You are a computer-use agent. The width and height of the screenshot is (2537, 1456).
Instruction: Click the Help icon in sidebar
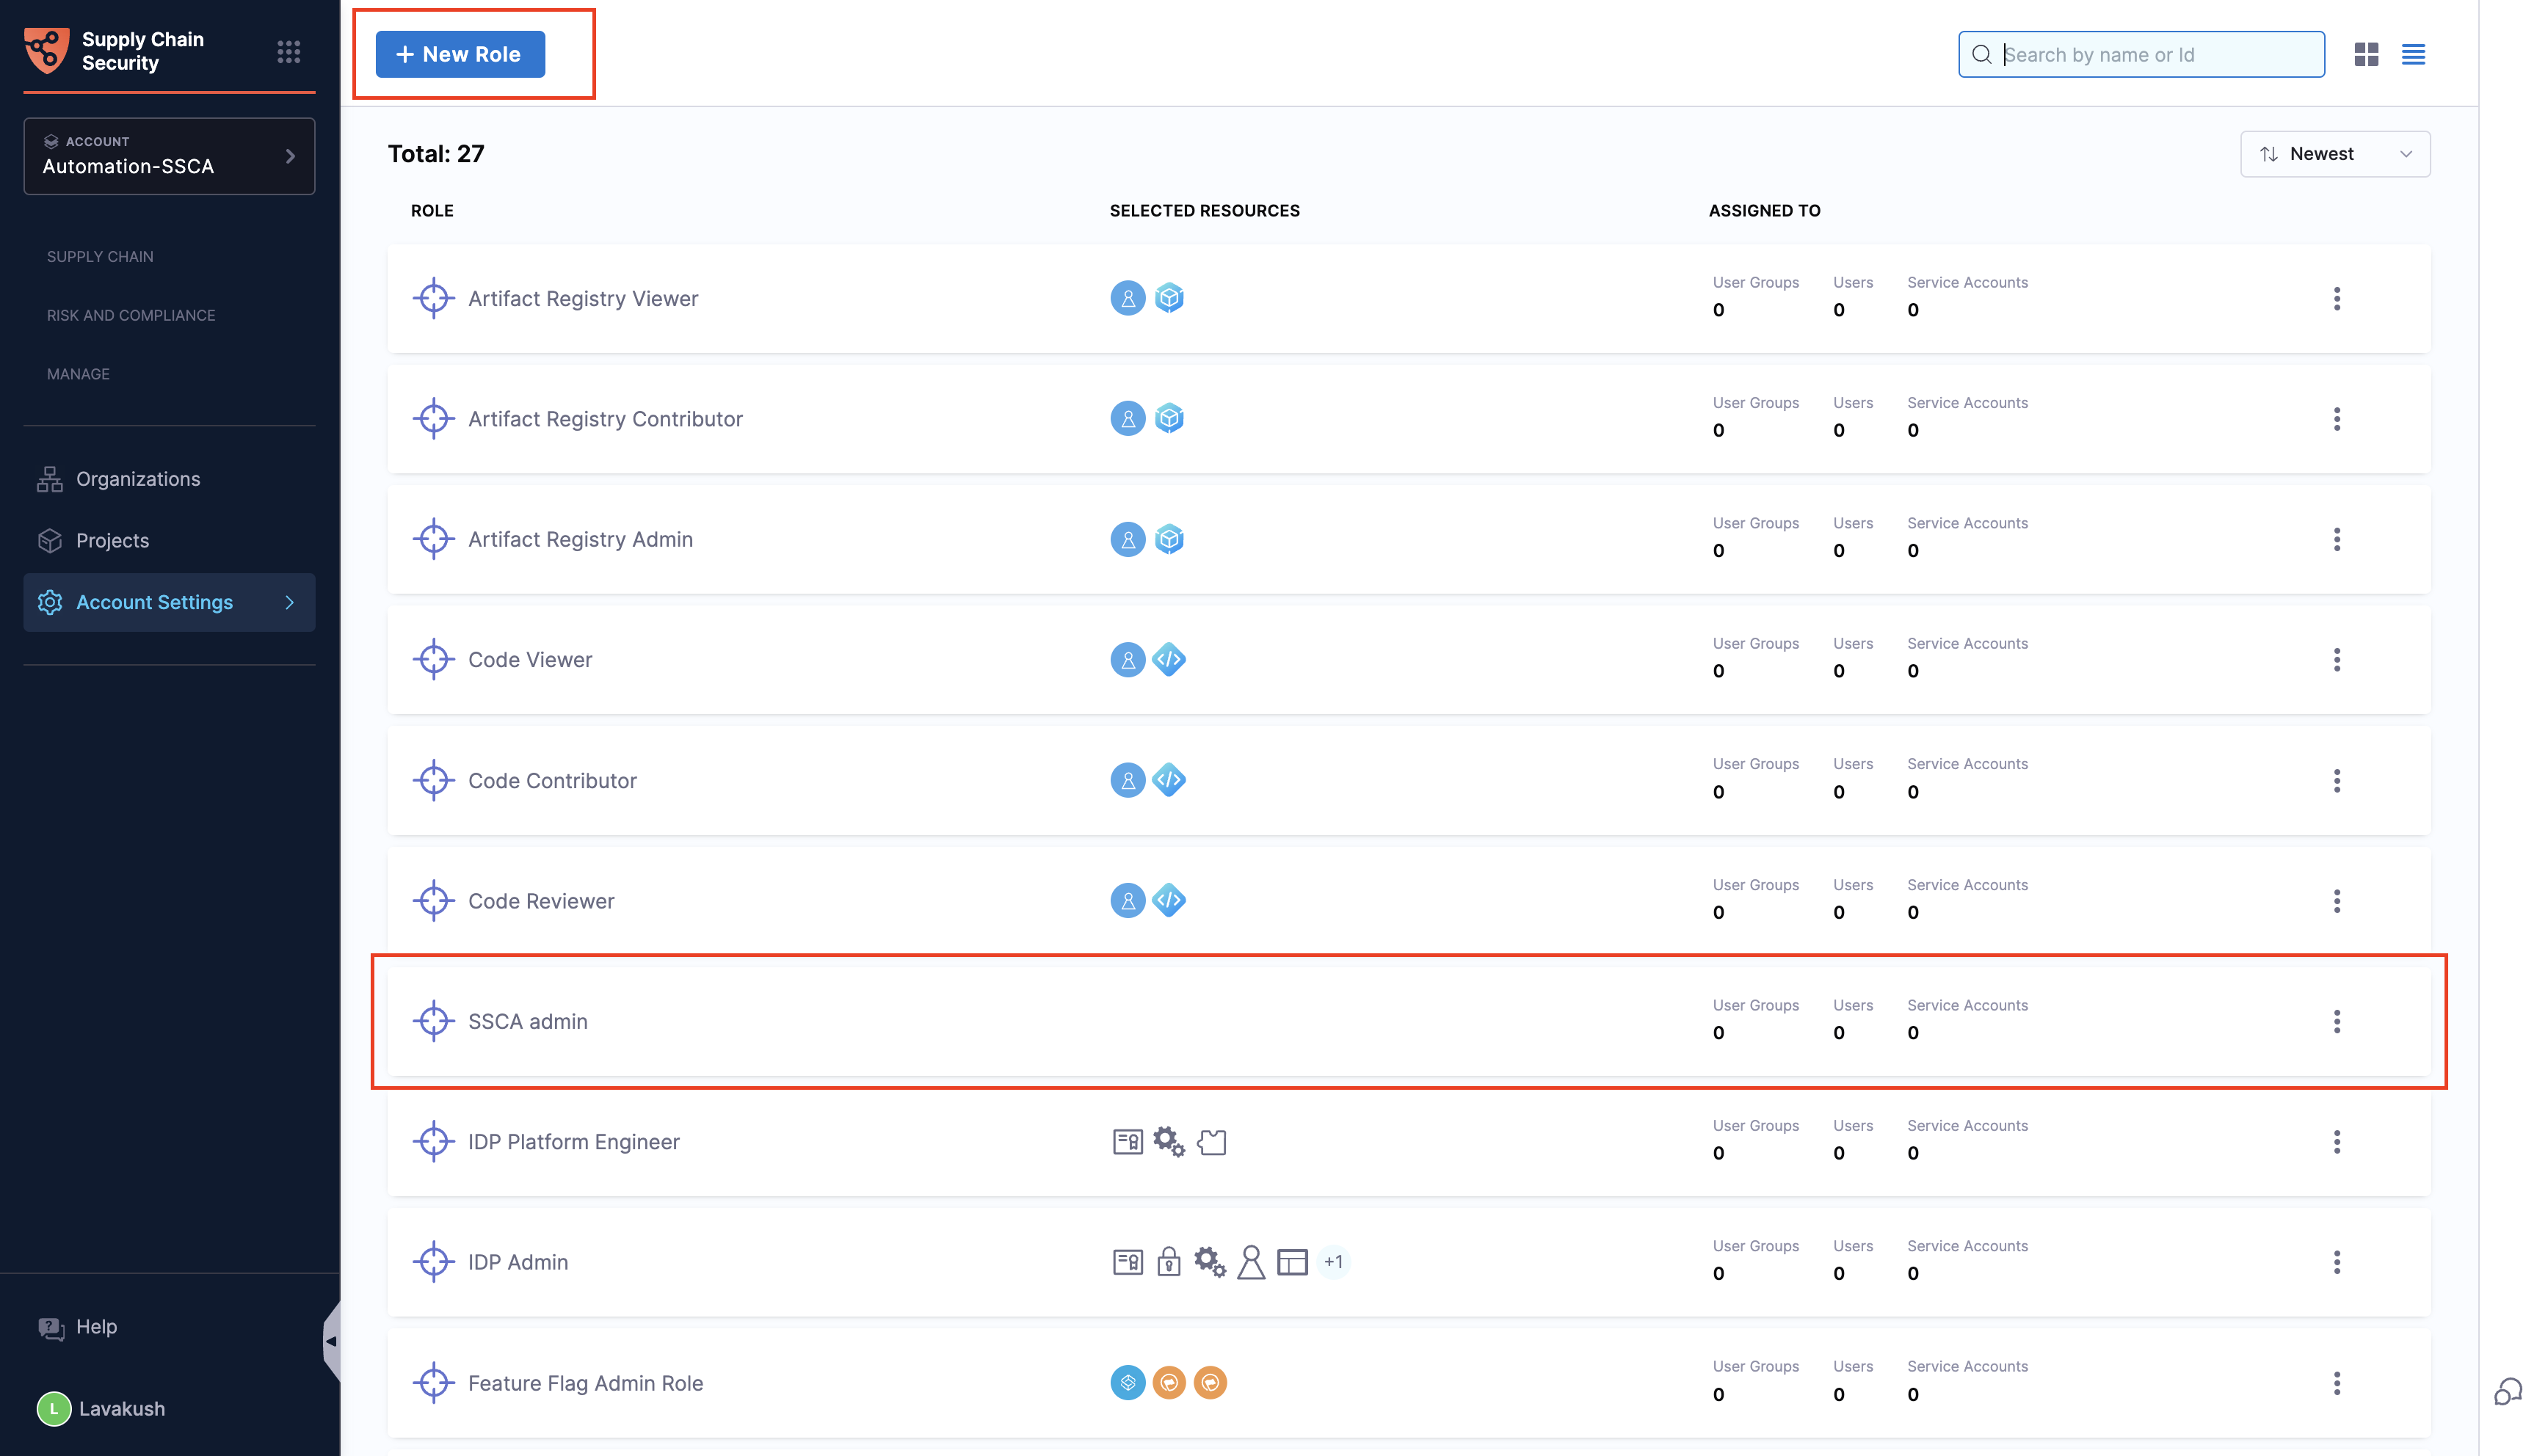coord(50,1327)
